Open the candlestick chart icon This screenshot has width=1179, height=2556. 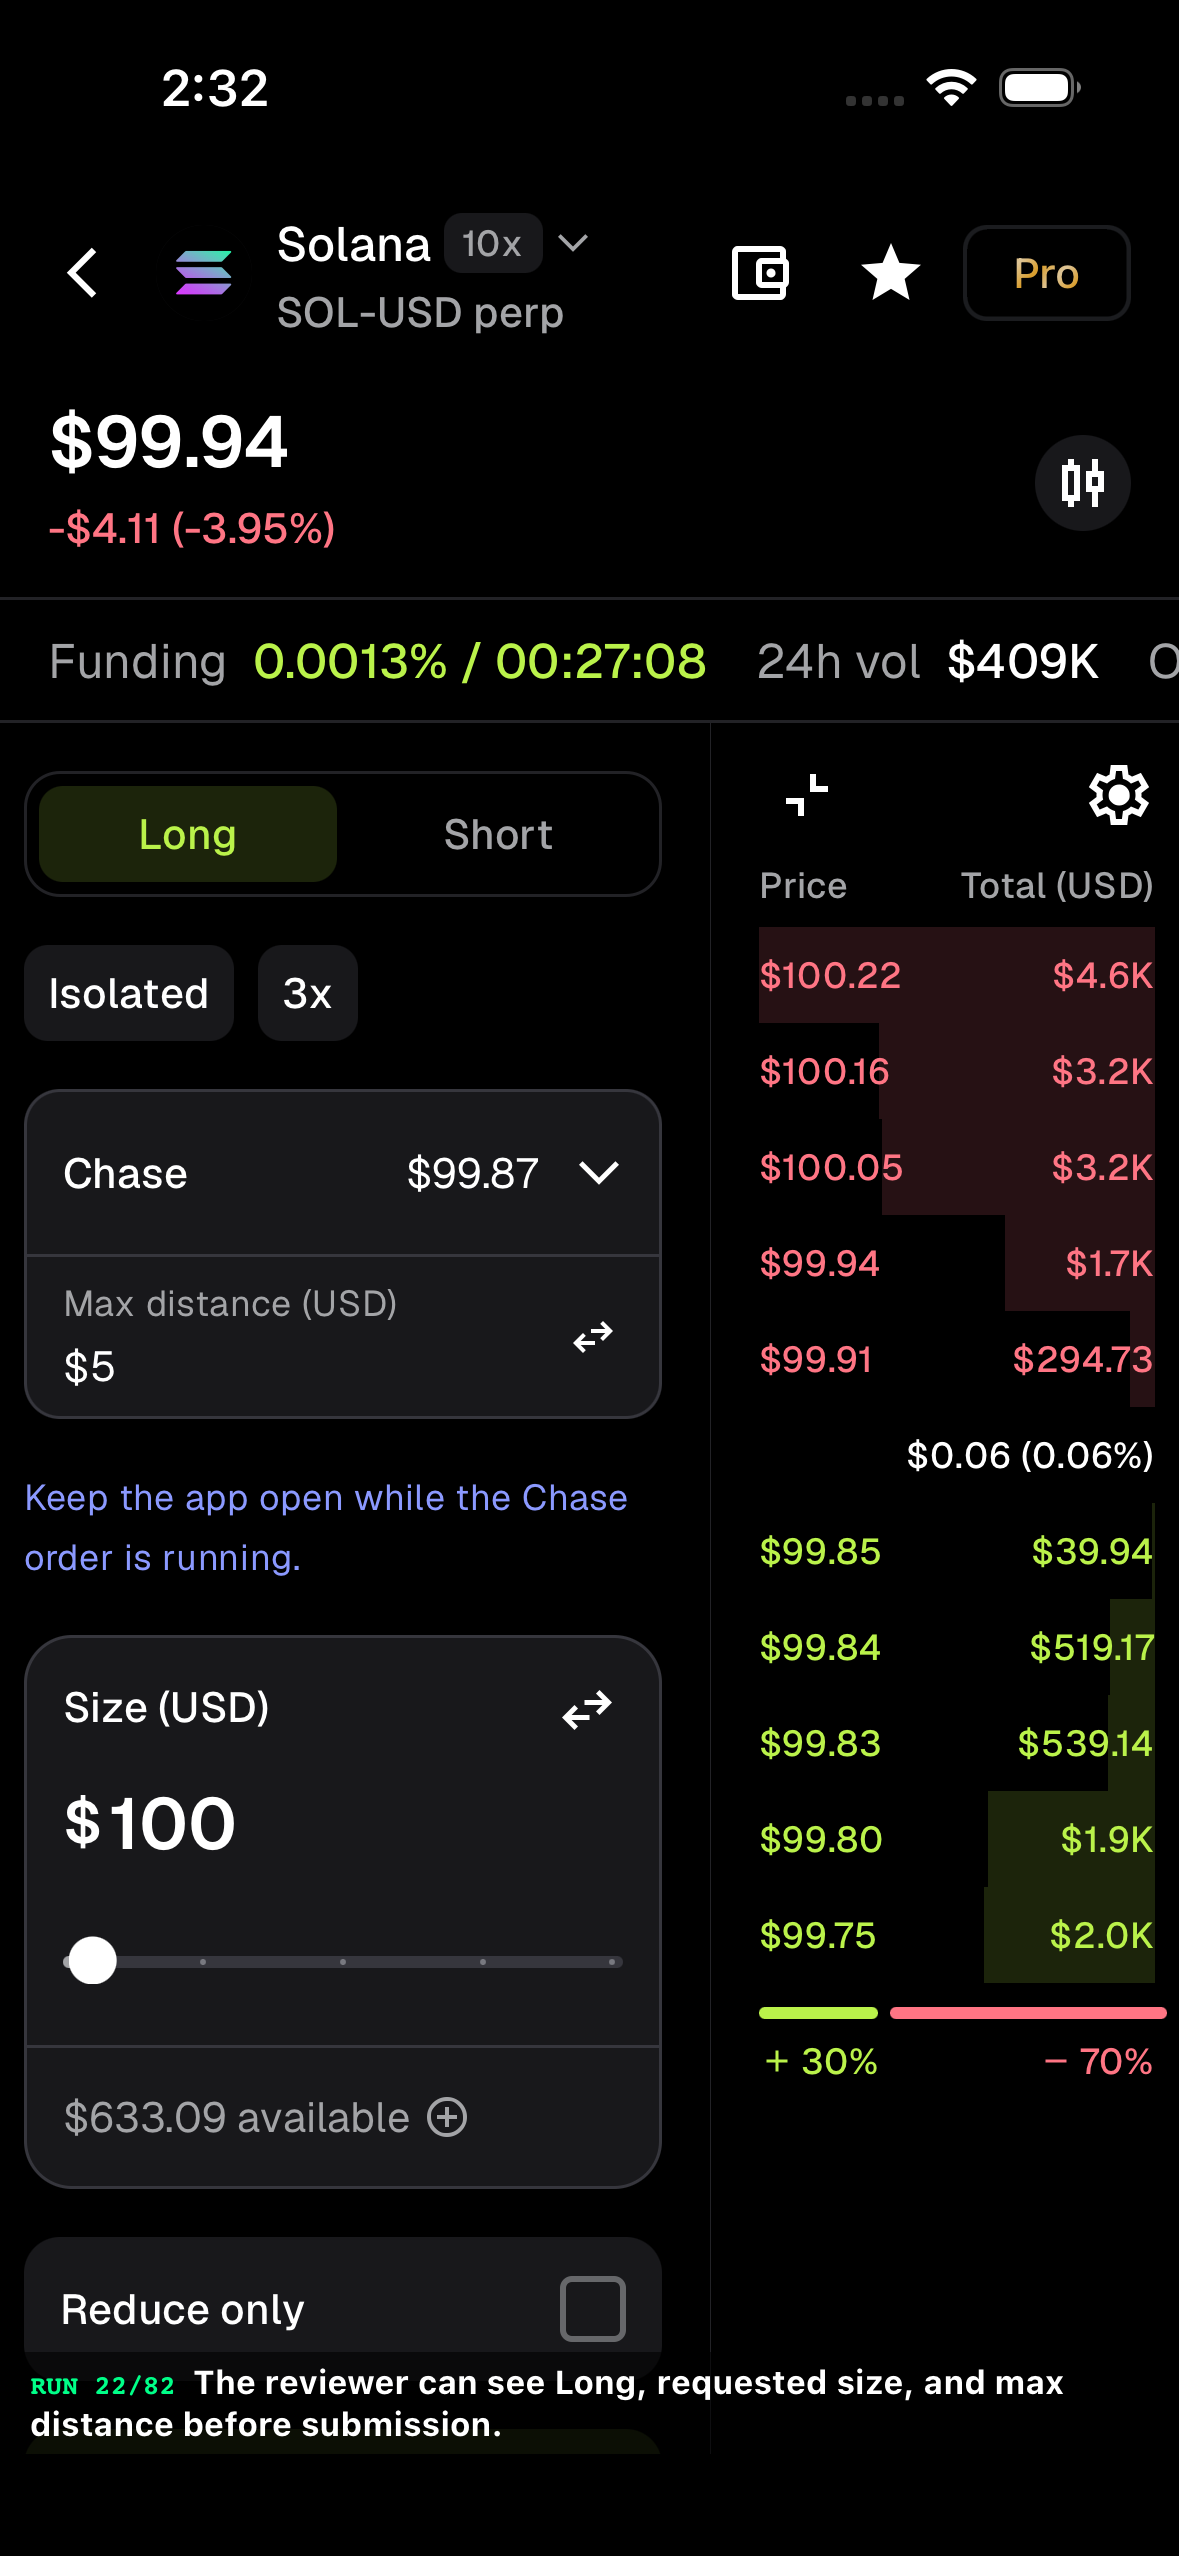click(x=1082, y=483)
